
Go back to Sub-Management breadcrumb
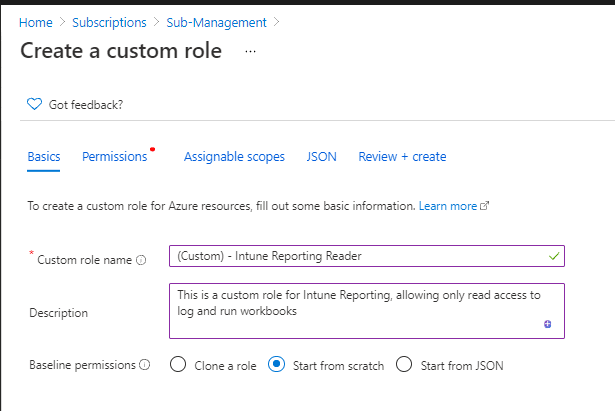(216, 23)
